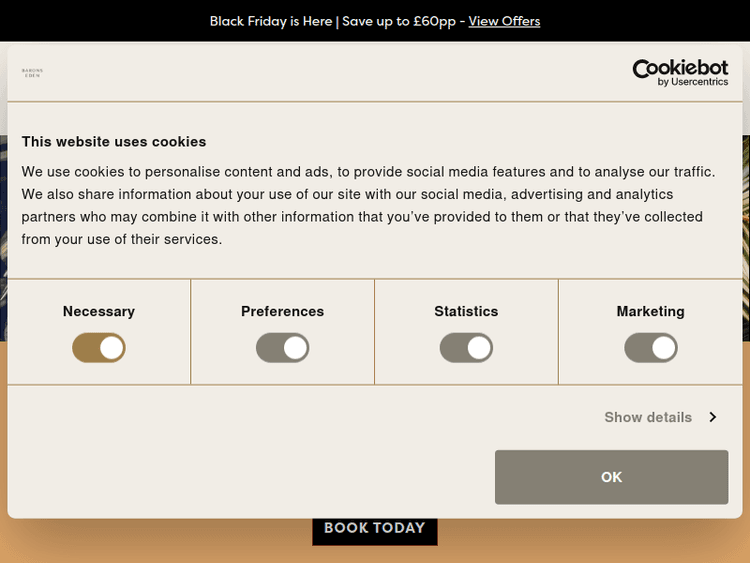Click the "This website uses cookies" heading
This screenshot has width=750, height=563.
[114, 142]
